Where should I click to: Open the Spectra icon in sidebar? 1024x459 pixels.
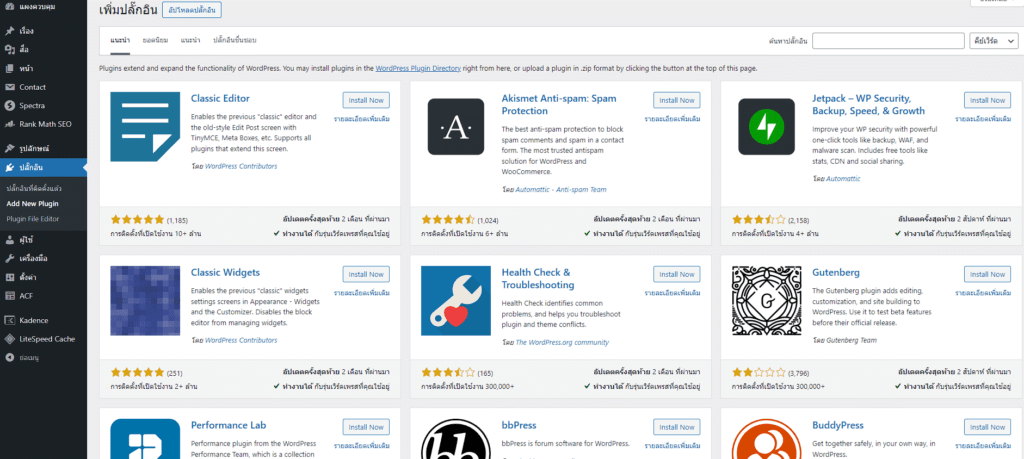point(9,106)
